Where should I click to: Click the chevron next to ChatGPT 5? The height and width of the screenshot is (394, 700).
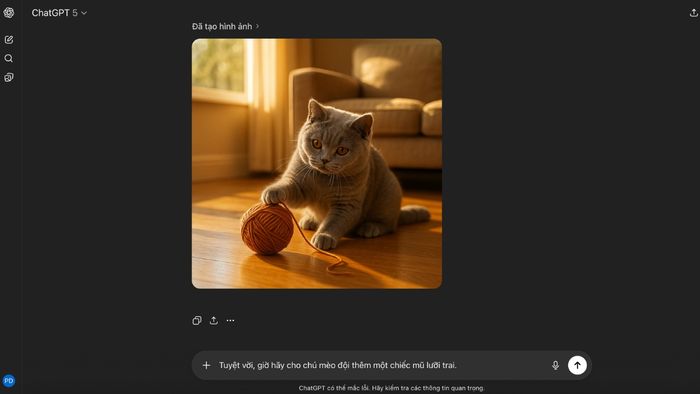[84, 13]
